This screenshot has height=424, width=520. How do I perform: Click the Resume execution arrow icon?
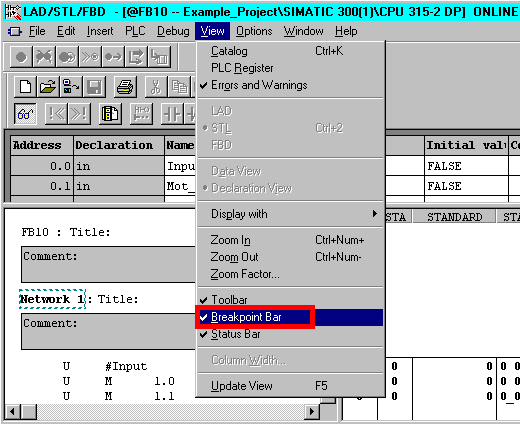click(x=113, y=57)
